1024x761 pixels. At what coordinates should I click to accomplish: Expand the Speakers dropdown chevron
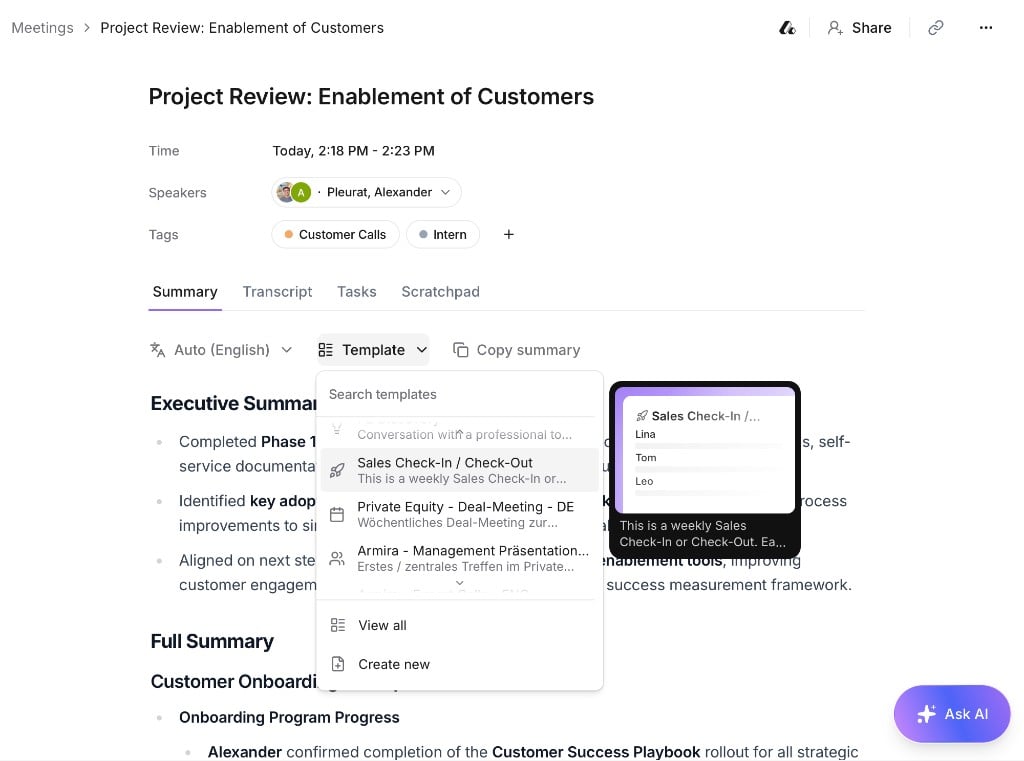(x=445, y=192)
